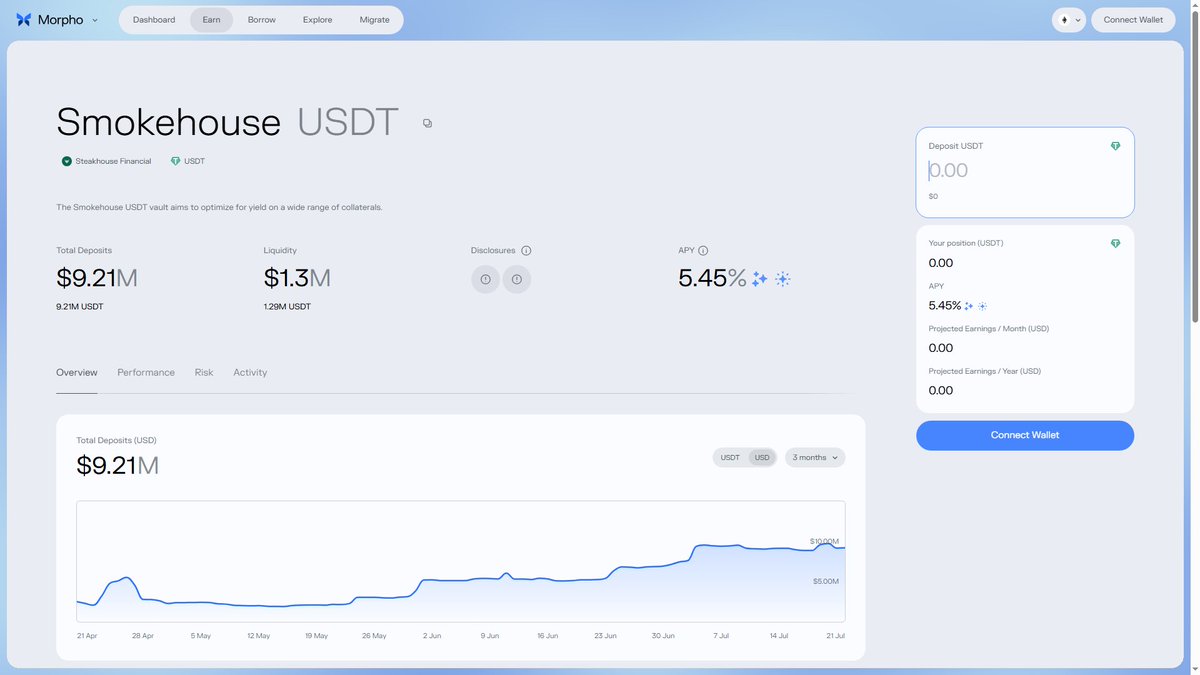Click the $10.00M chart axis label
The height and width of the screenshot is (675, 1200).
click(824, 541)
